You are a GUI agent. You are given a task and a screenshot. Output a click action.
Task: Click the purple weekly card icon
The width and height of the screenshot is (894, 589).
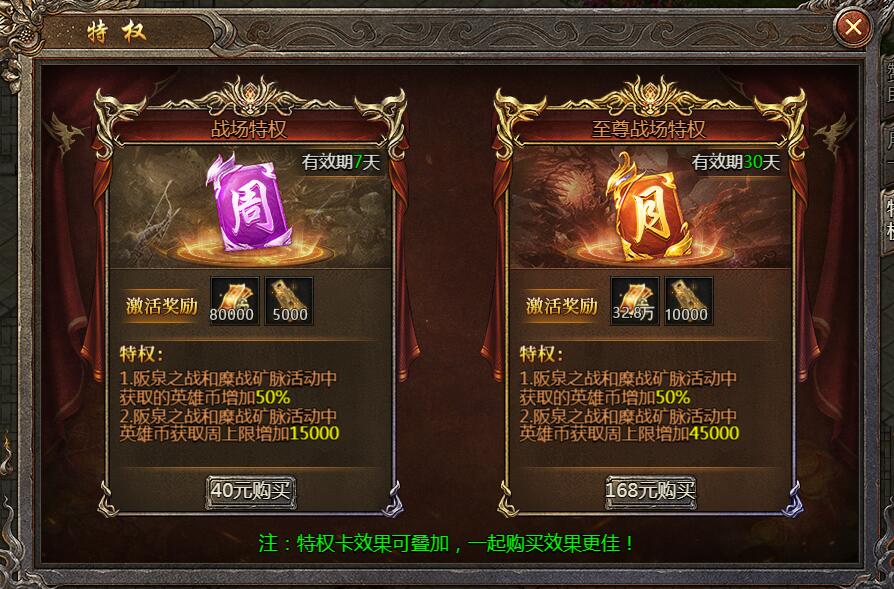click(249, 204)
